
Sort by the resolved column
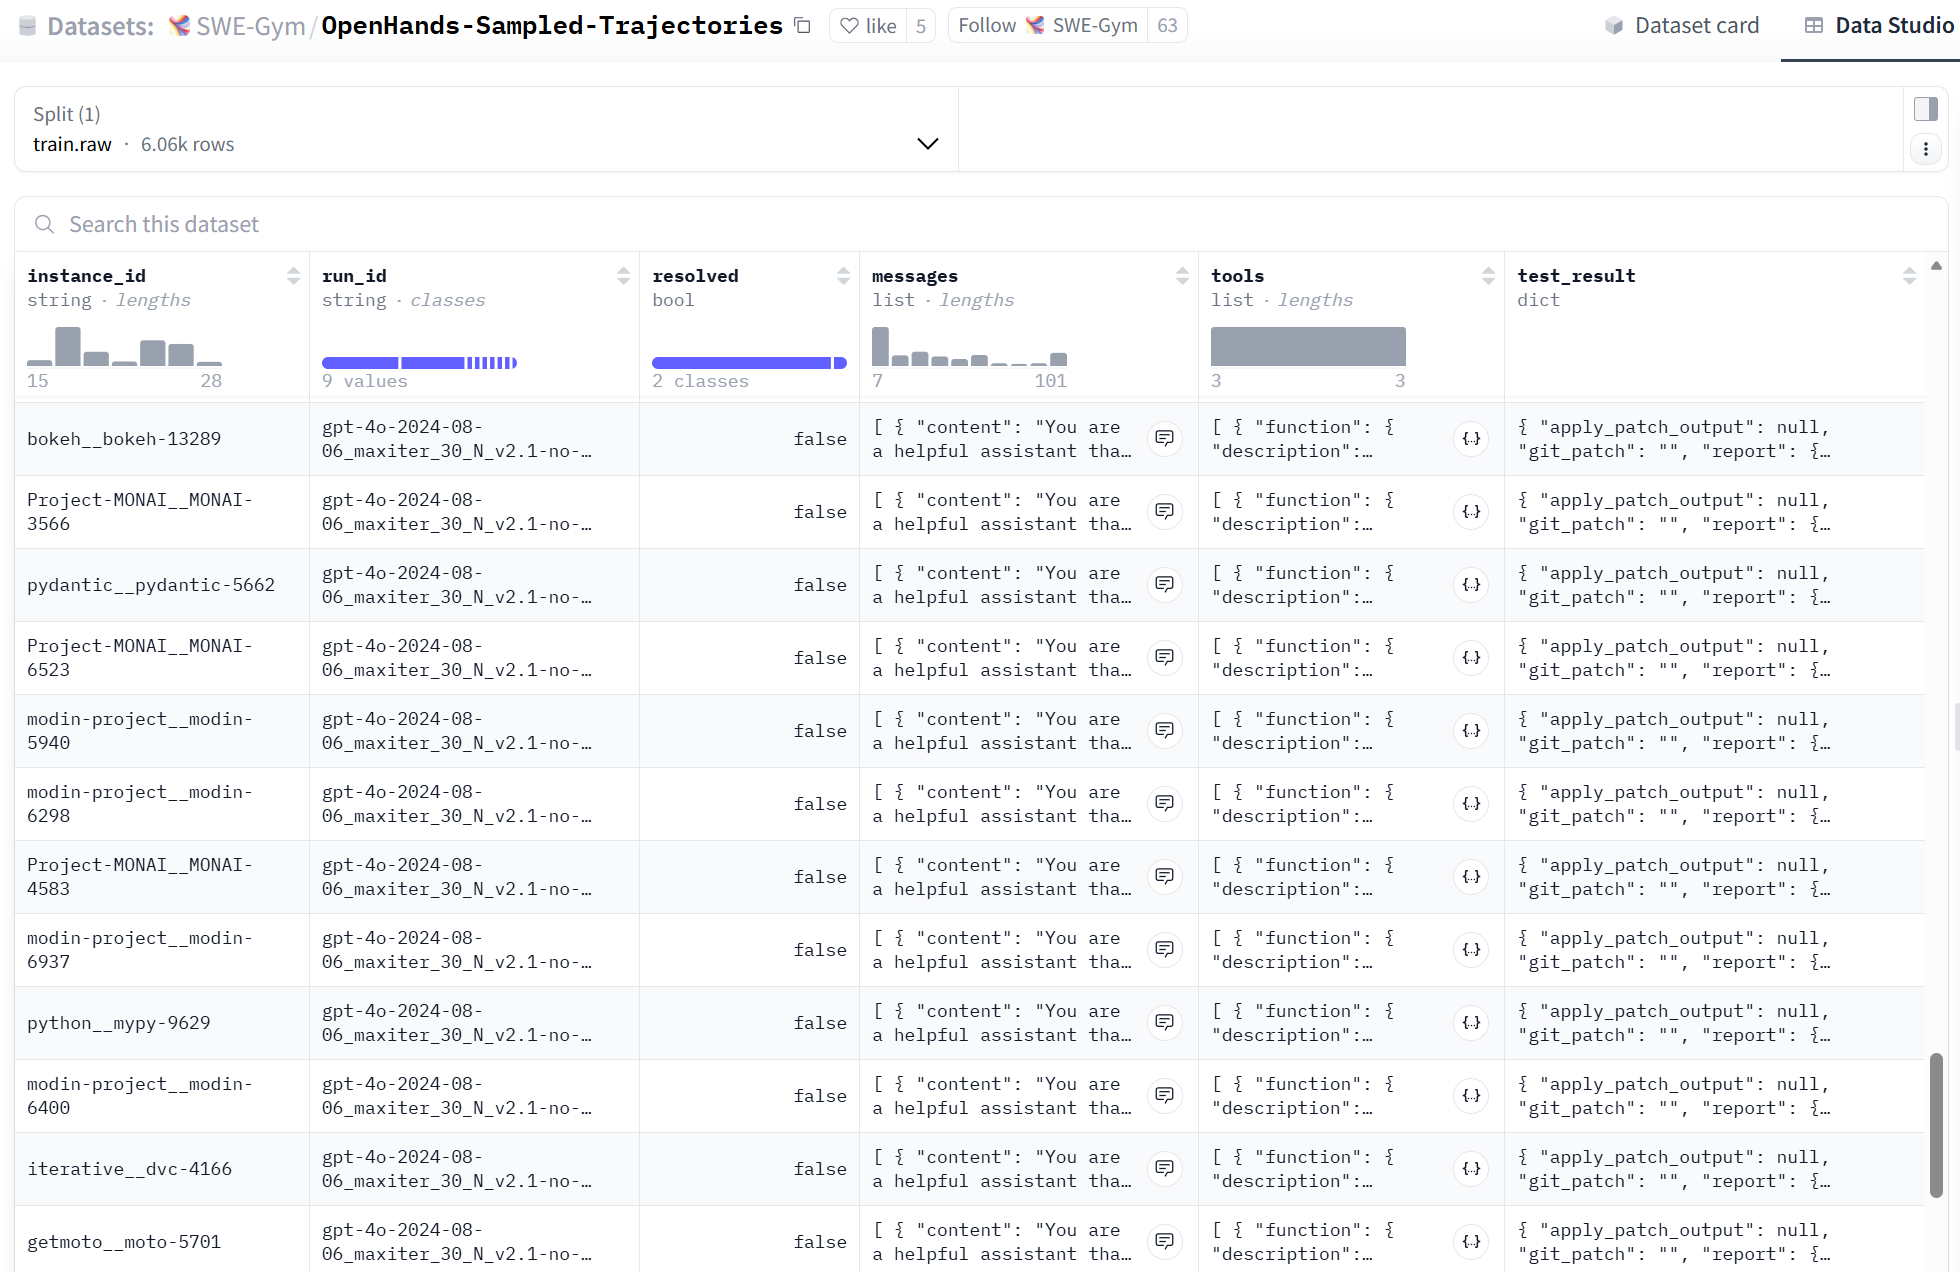point(843,276)
